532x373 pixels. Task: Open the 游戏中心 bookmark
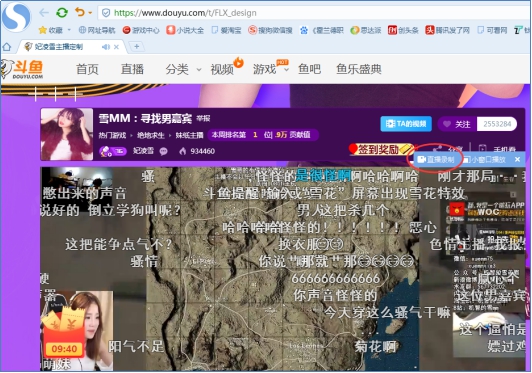tap(141, 30)
